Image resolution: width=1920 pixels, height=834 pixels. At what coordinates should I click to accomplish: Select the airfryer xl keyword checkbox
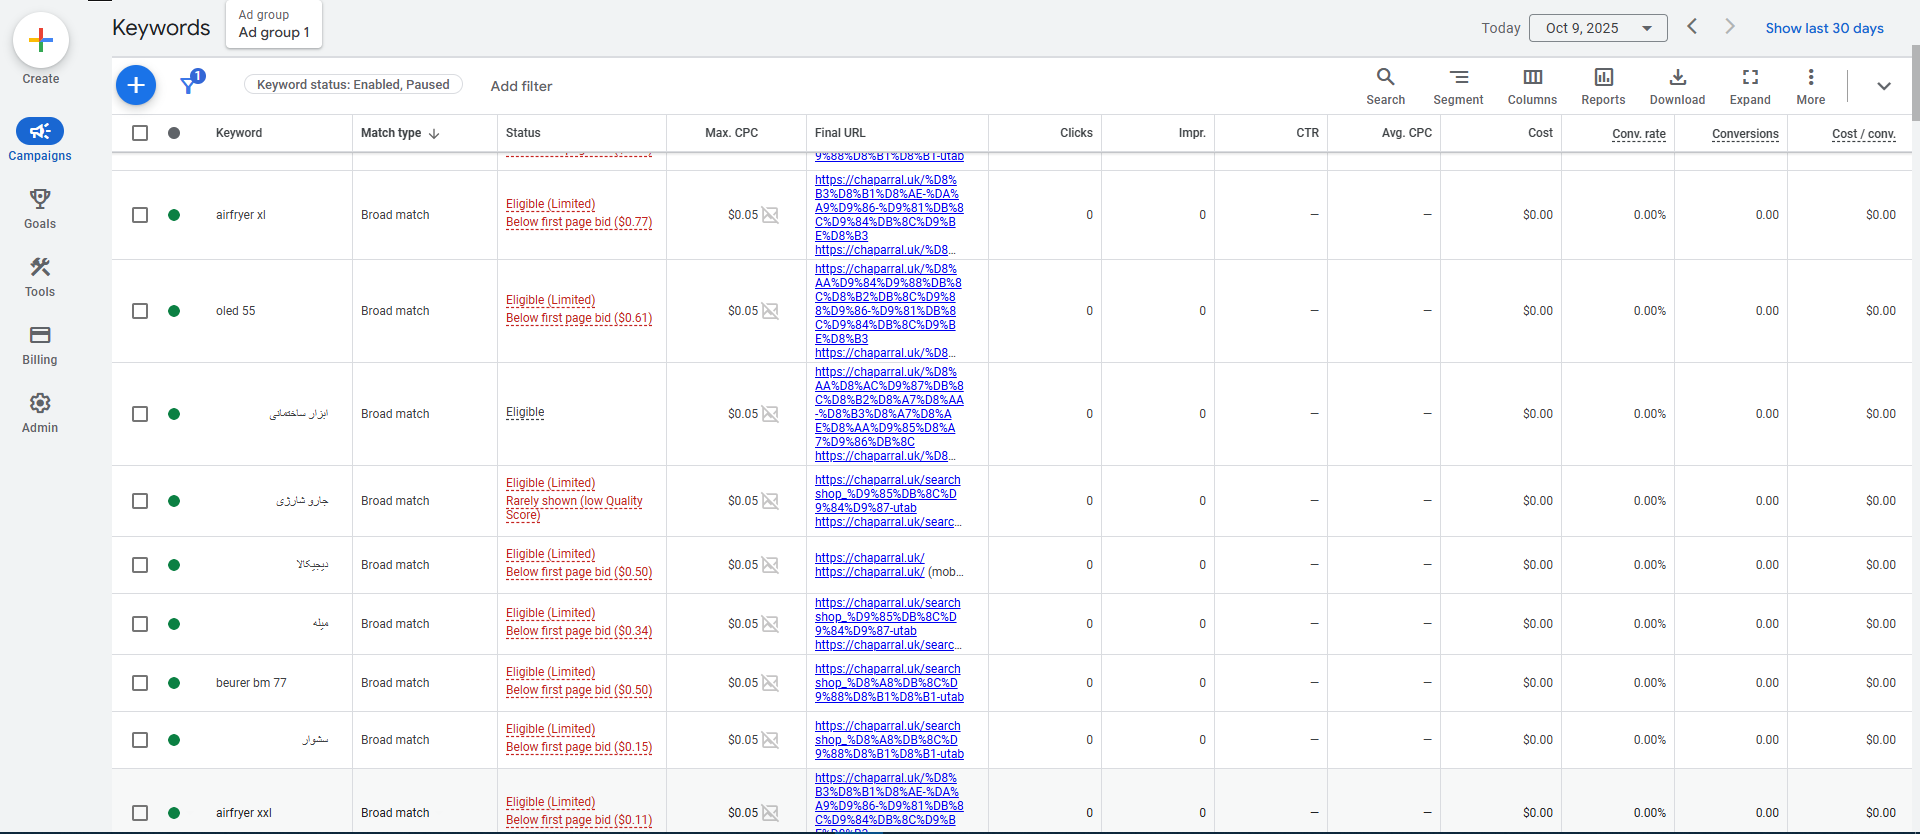click(140, 215)
